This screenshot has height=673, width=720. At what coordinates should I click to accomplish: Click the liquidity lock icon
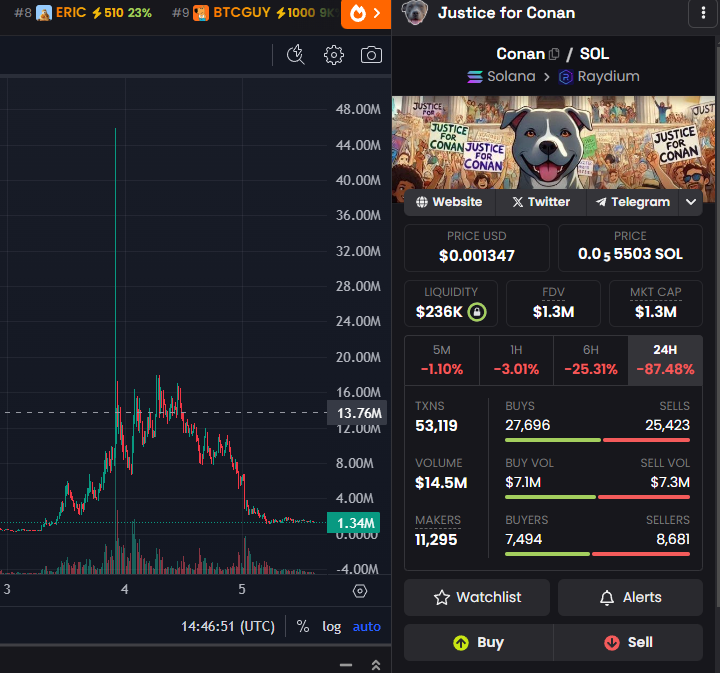477,312
